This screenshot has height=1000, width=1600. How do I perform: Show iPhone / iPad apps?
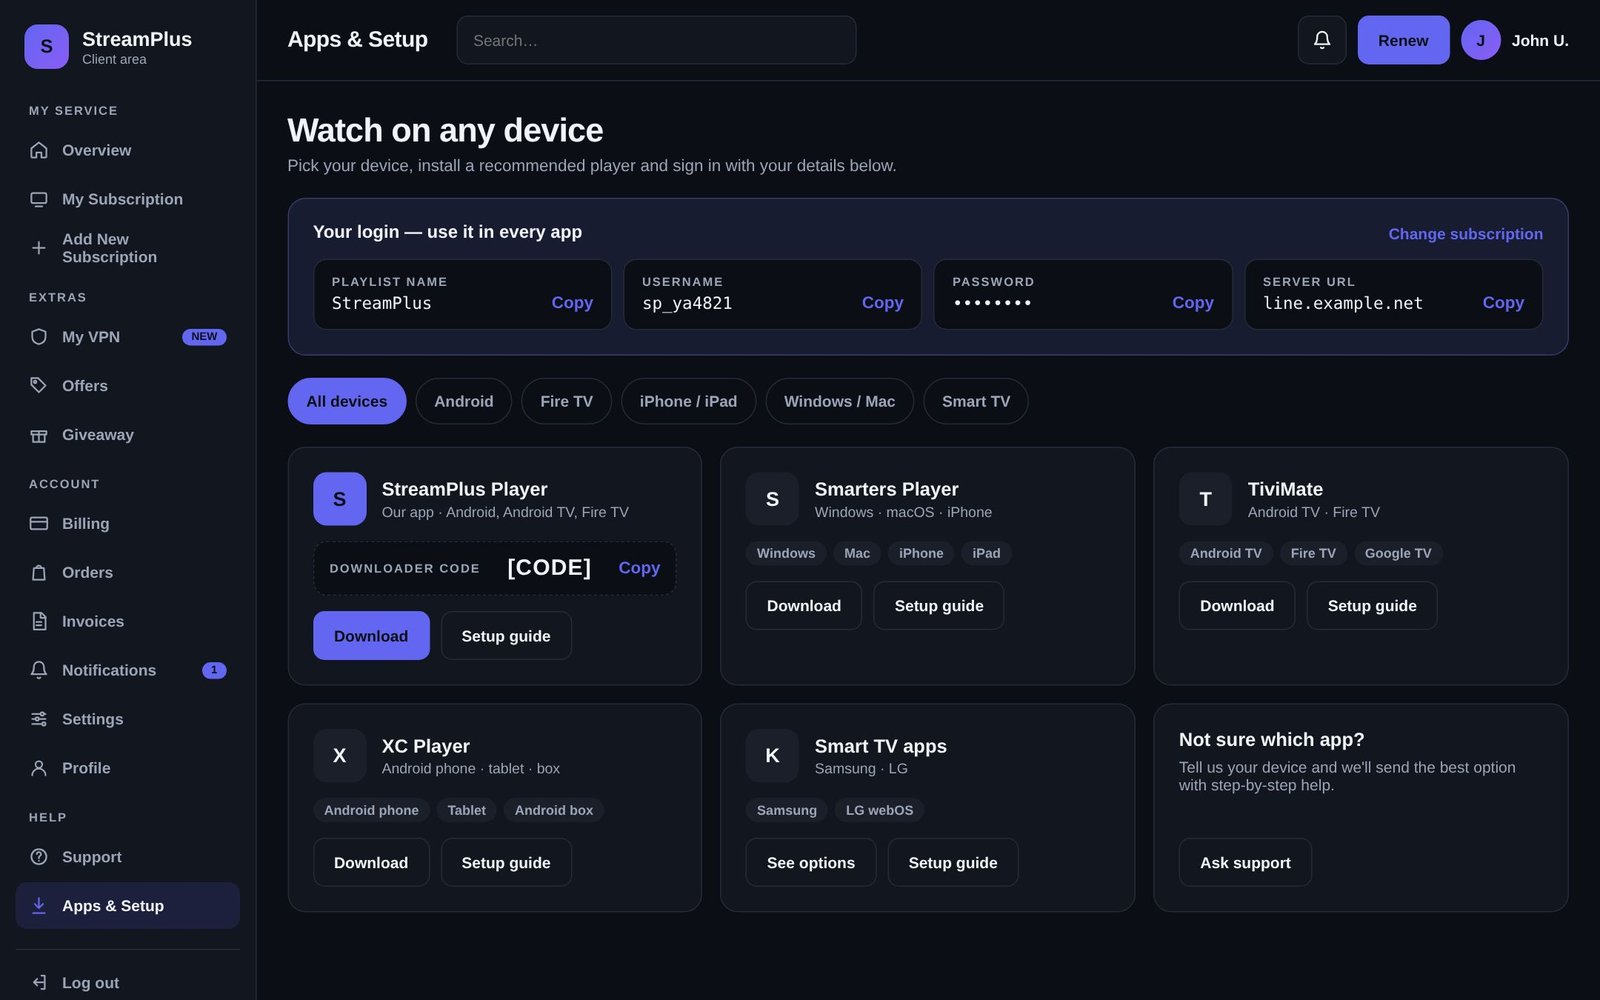pyautogui.click(x=688, y=401)
